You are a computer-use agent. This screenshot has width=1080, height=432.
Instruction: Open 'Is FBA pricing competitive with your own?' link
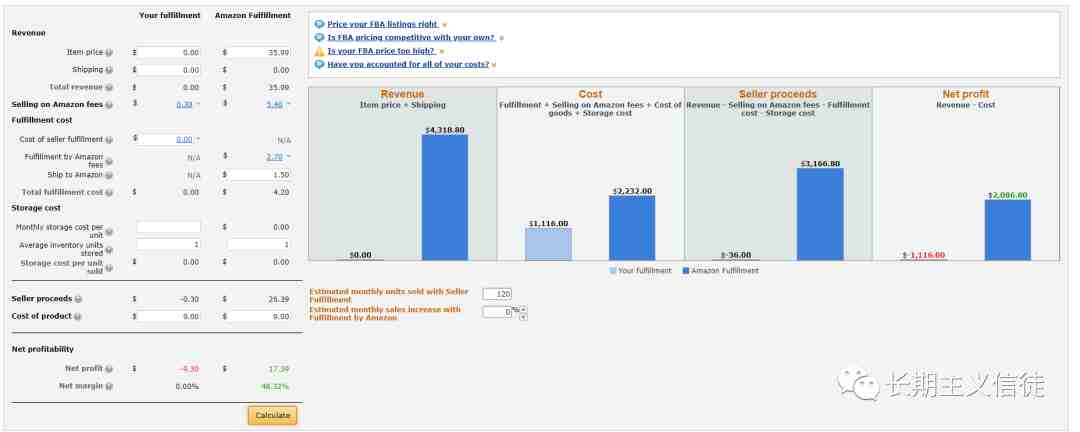click(411, 38)
